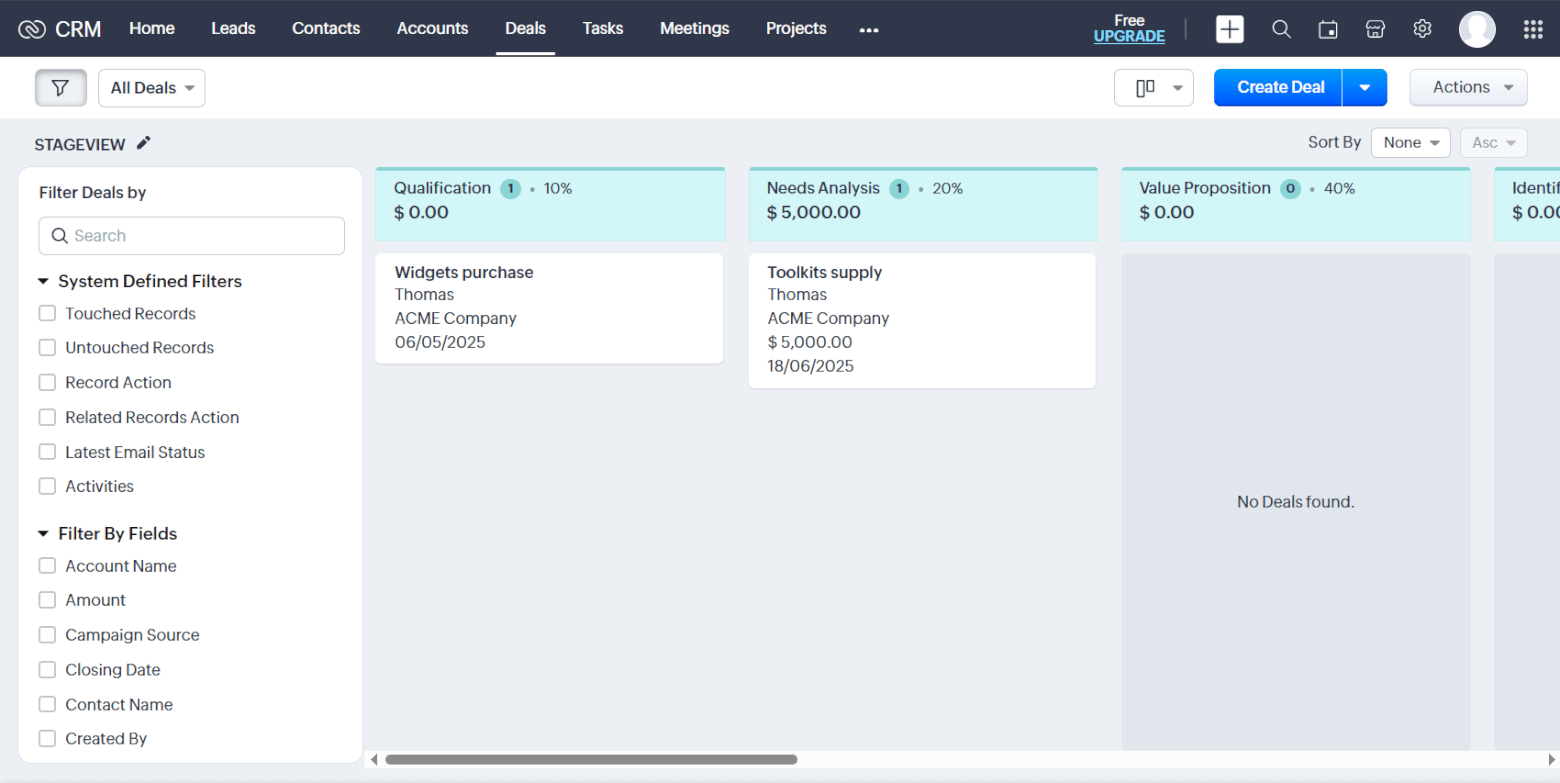
Task: Click Thomas on Toolkits supply card
Action: point(797,295)
